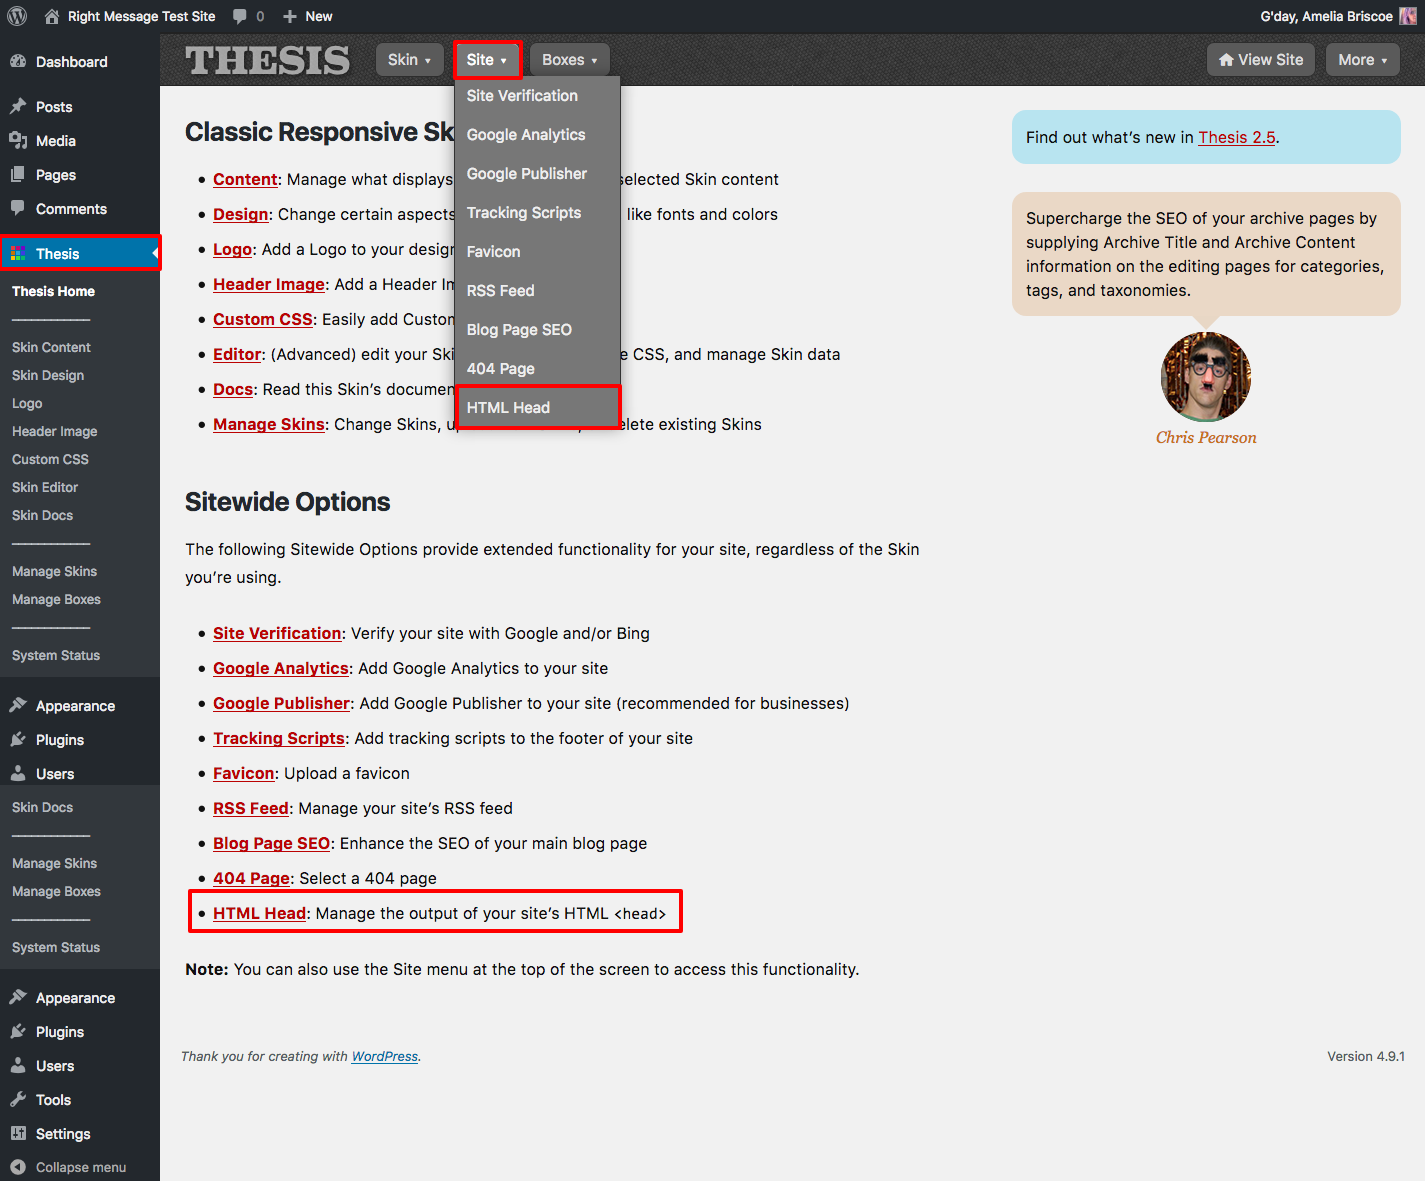
Task: Select Google Analytics in the Site dropdown
Action: pyautogui.click(x=538, y=134)
